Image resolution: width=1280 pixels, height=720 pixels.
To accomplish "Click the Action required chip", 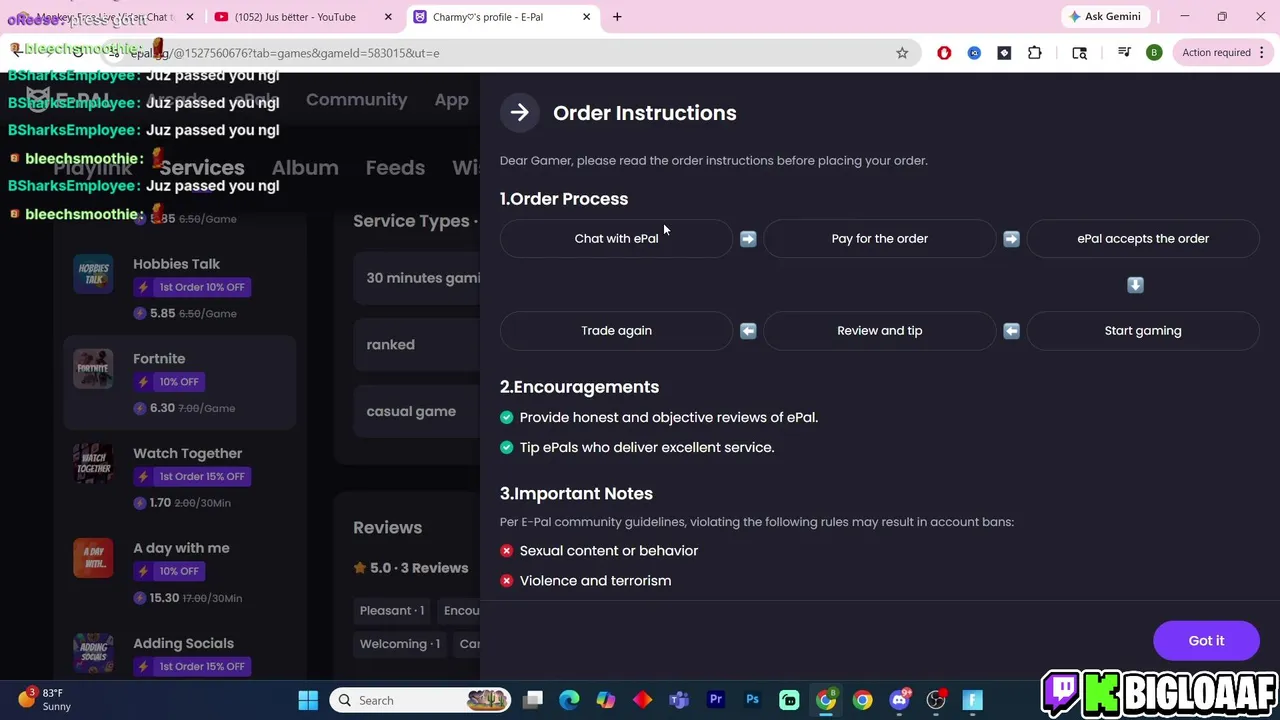I will point(1216,53).
